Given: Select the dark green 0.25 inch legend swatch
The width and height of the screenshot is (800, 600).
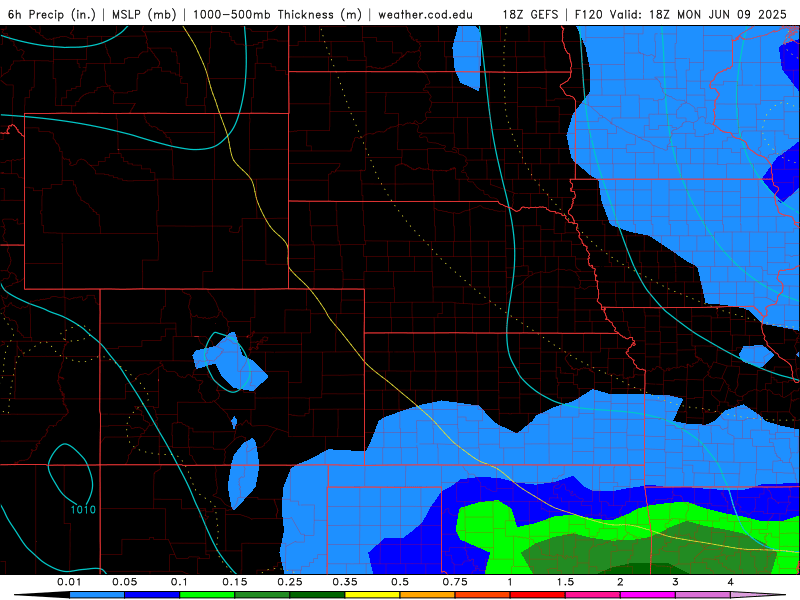Looking at the screenshot, I should 317,595.
